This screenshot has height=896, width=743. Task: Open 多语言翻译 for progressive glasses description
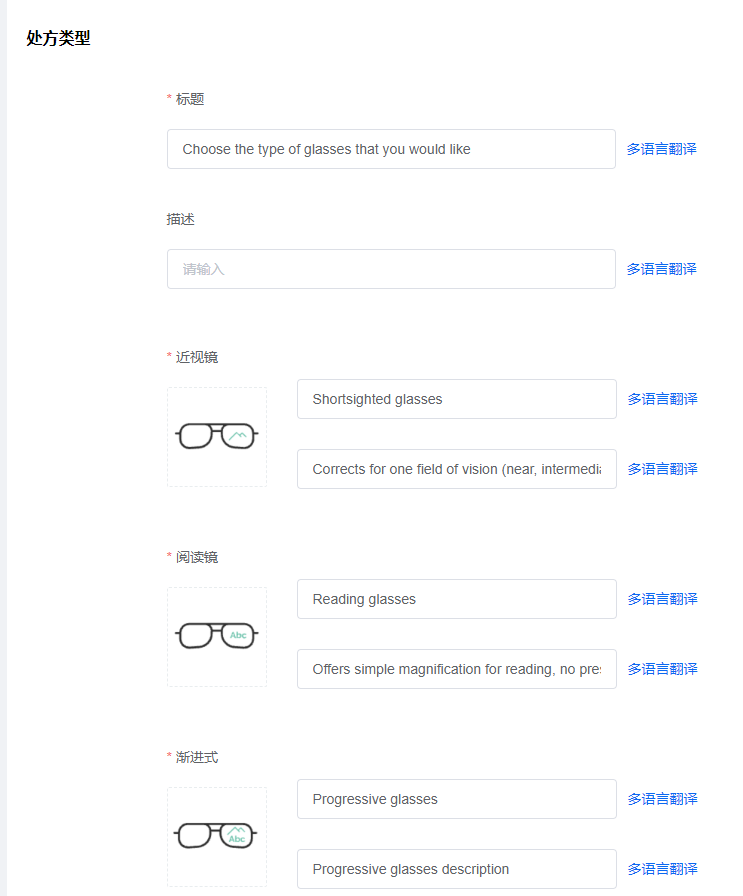(662, 869)
